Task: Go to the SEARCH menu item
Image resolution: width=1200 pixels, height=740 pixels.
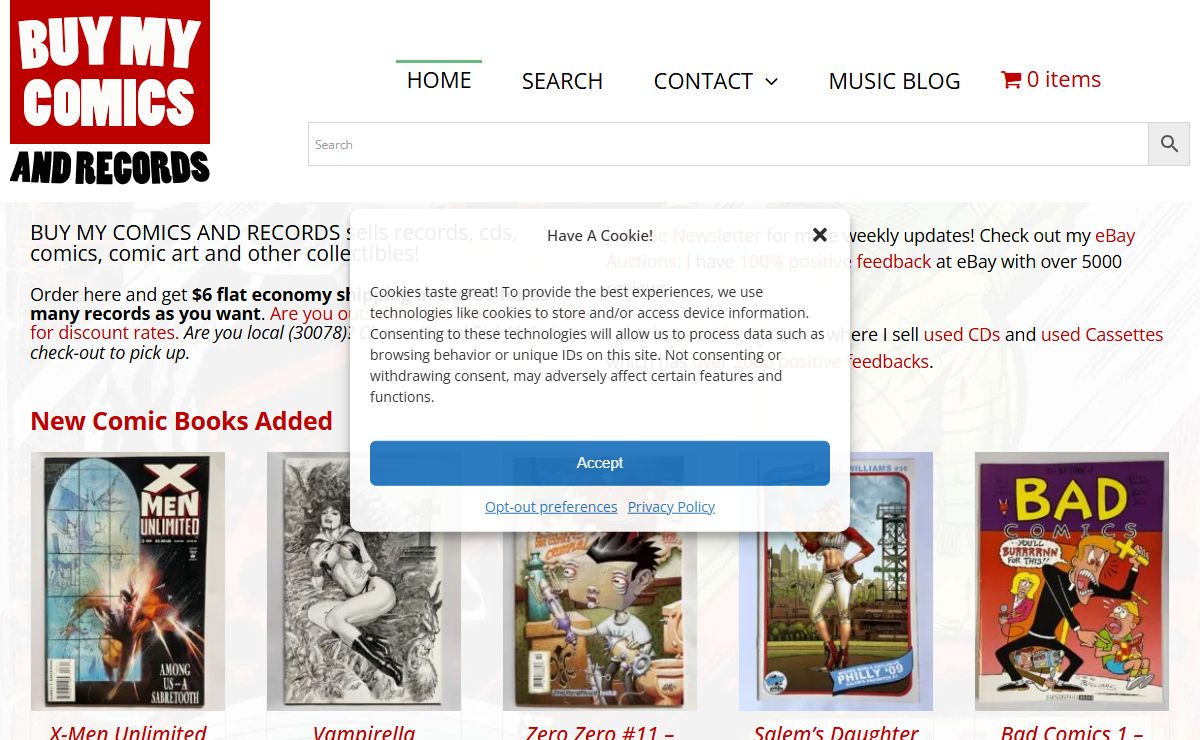Action: [562, 81]
